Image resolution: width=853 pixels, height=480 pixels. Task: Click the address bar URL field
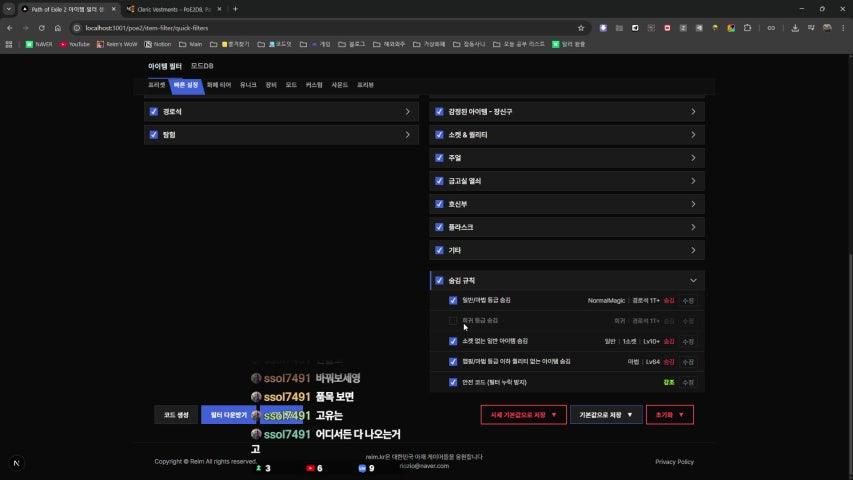coord(300,28)
